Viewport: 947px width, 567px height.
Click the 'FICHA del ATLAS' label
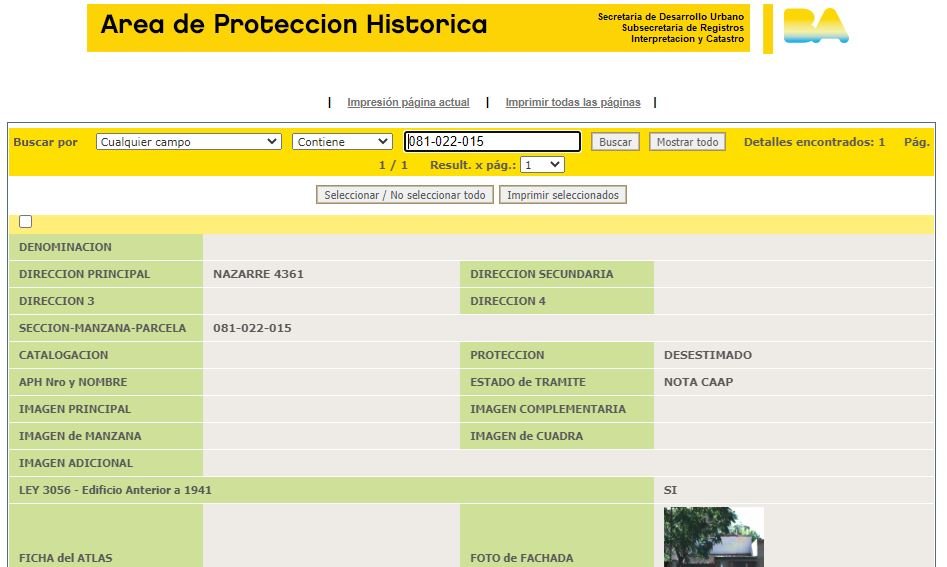[66, 558]
